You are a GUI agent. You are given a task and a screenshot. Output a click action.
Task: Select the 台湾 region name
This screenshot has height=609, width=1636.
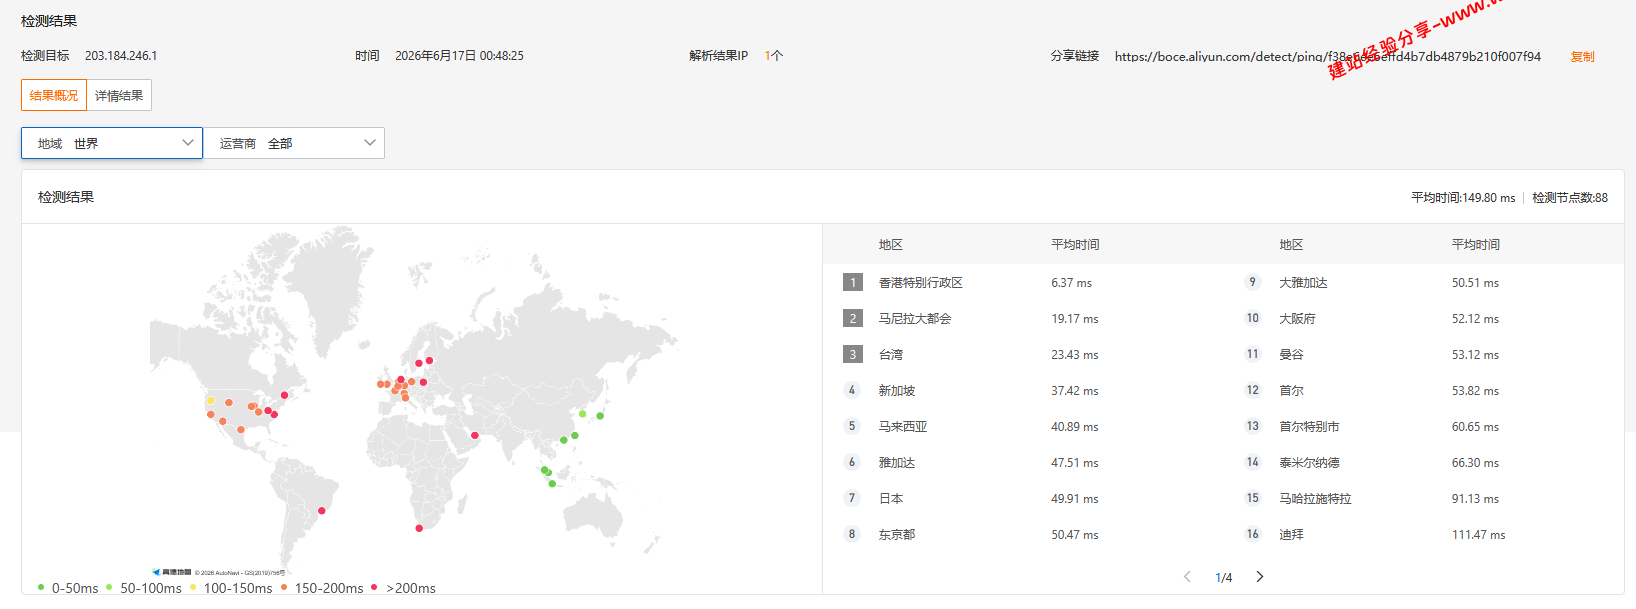pyautogui.click(x=891, y=355)
